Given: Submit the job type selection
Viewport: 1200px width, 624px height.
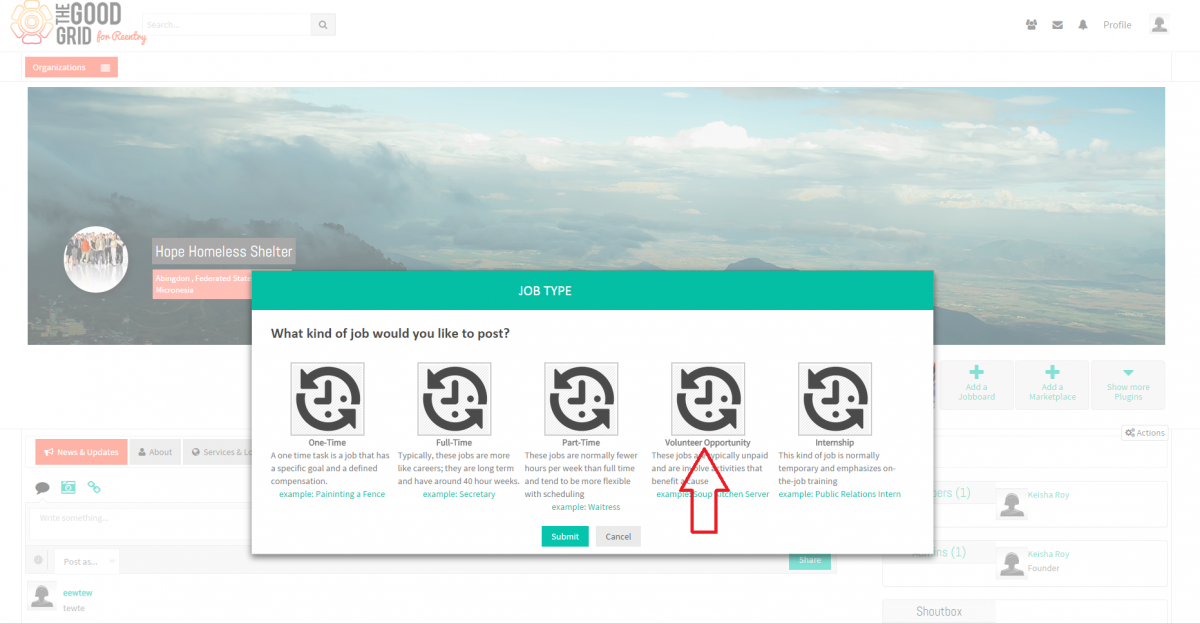Looking at the screenshot, I should pyautogui.click(x=565, y=537).
